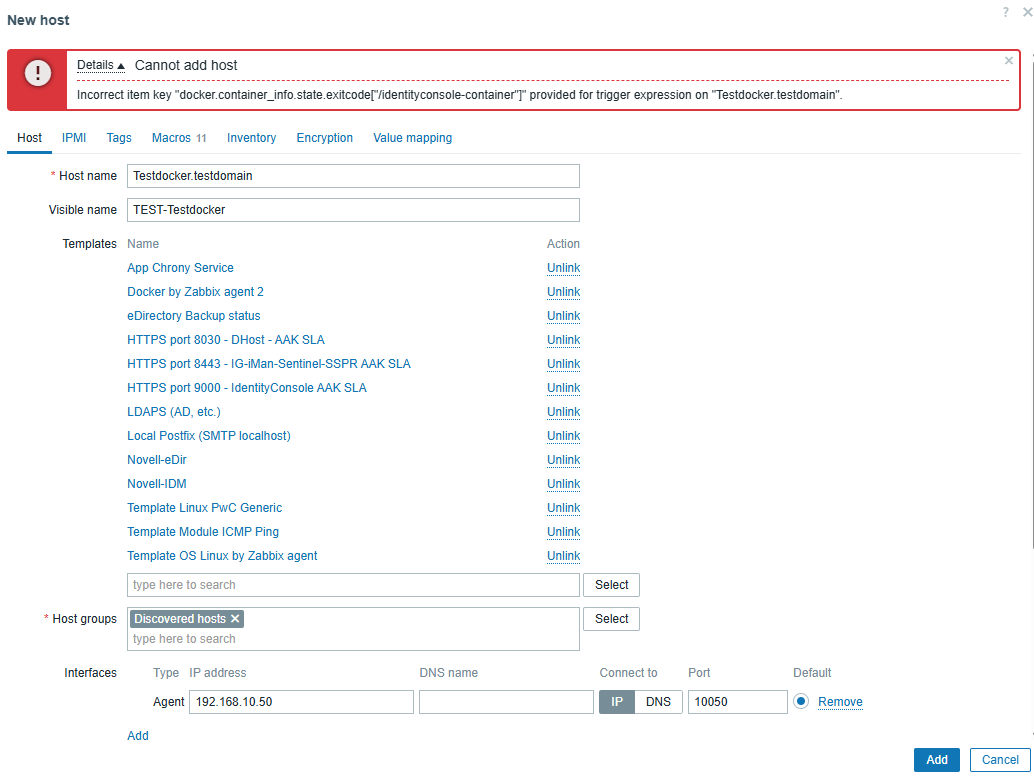
Task: Switch Connect to option to DNS
Action: [x=658, y=702]
